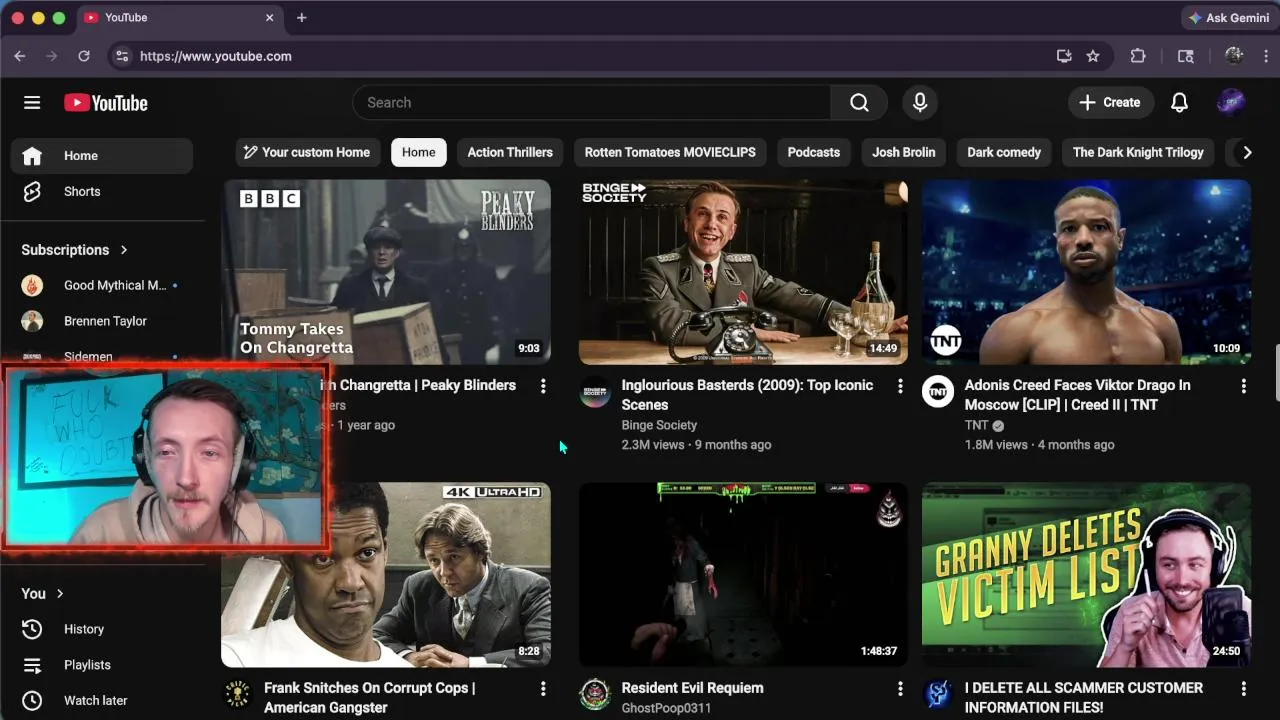This screenshot has width=1280, height=720.
Task: Go to Home in the sidebar
Action: pos(102,156)
